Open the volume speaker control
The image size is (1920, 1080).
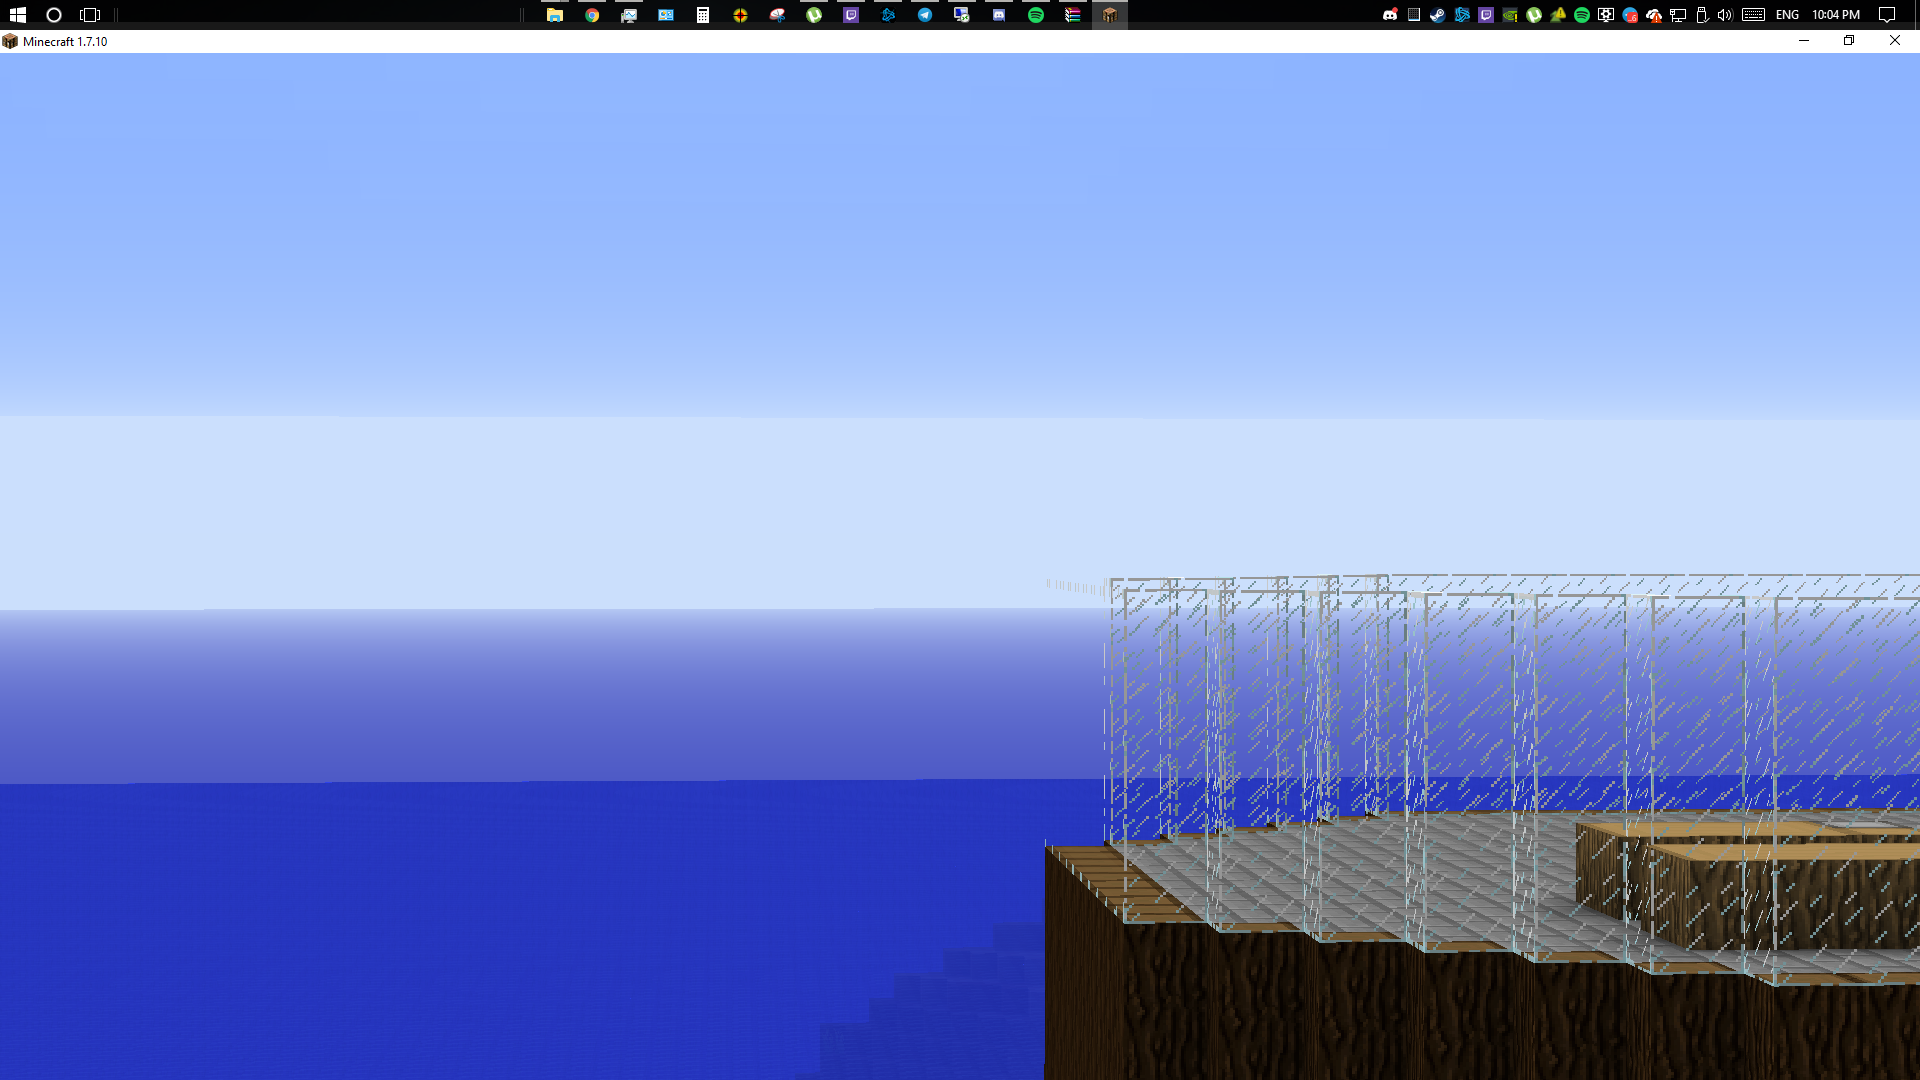coord(1725,15)
